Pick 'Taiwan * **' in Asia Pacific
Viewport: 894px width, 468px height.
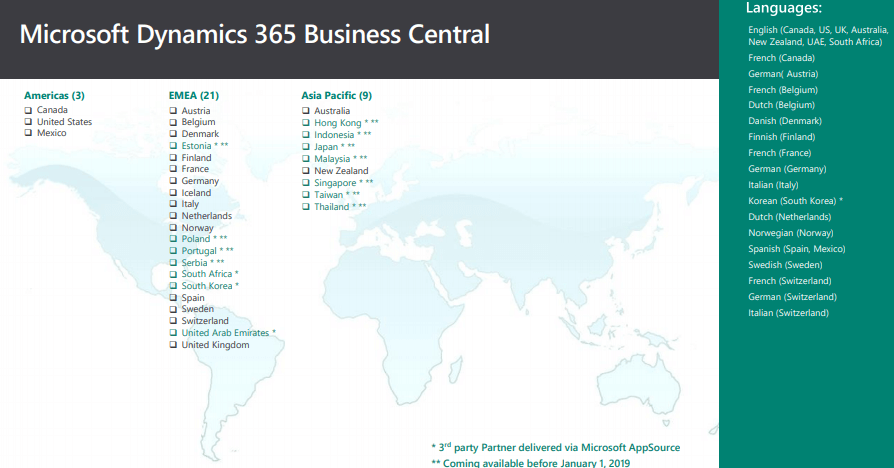(x=337, y=195)
